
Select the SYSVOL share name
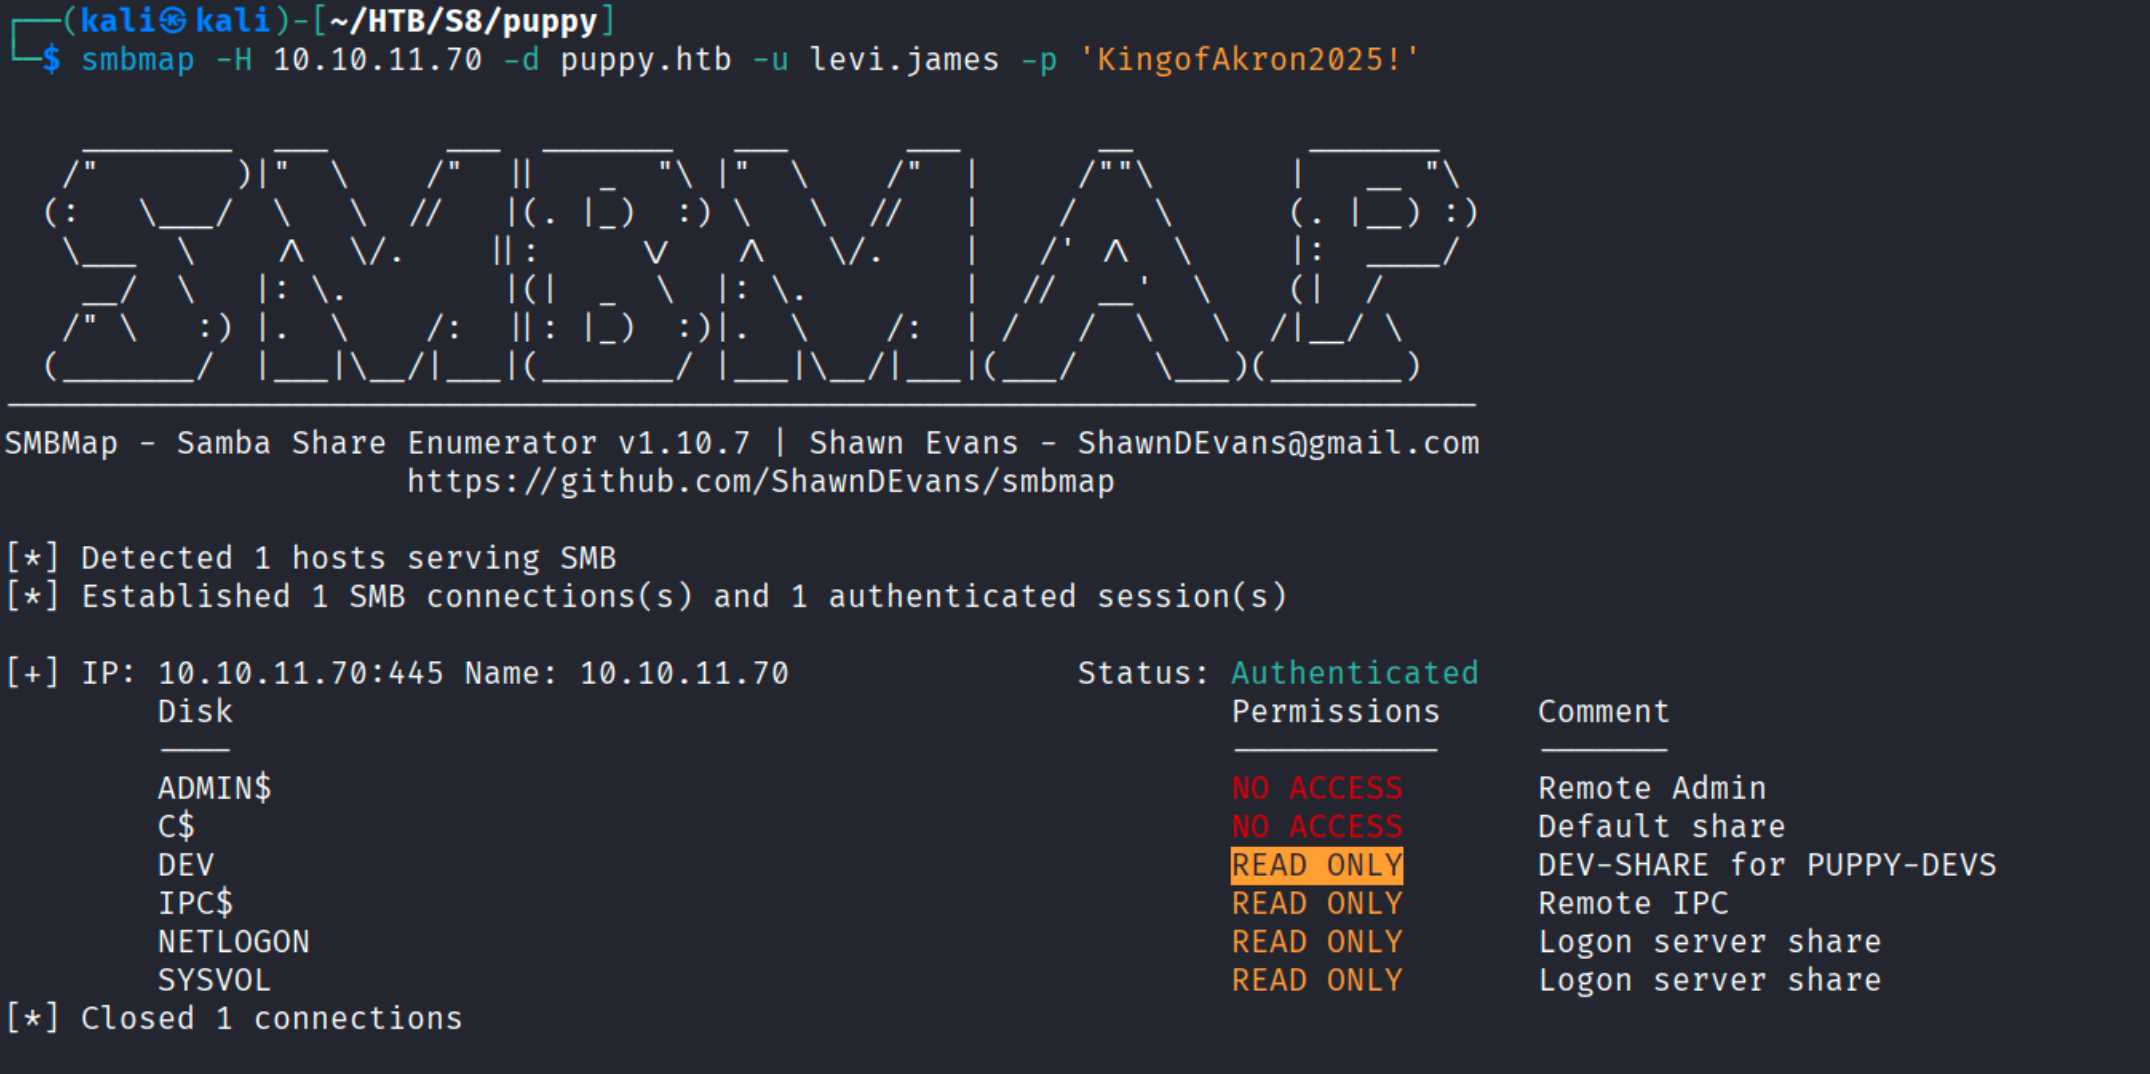tap(214, 980)
